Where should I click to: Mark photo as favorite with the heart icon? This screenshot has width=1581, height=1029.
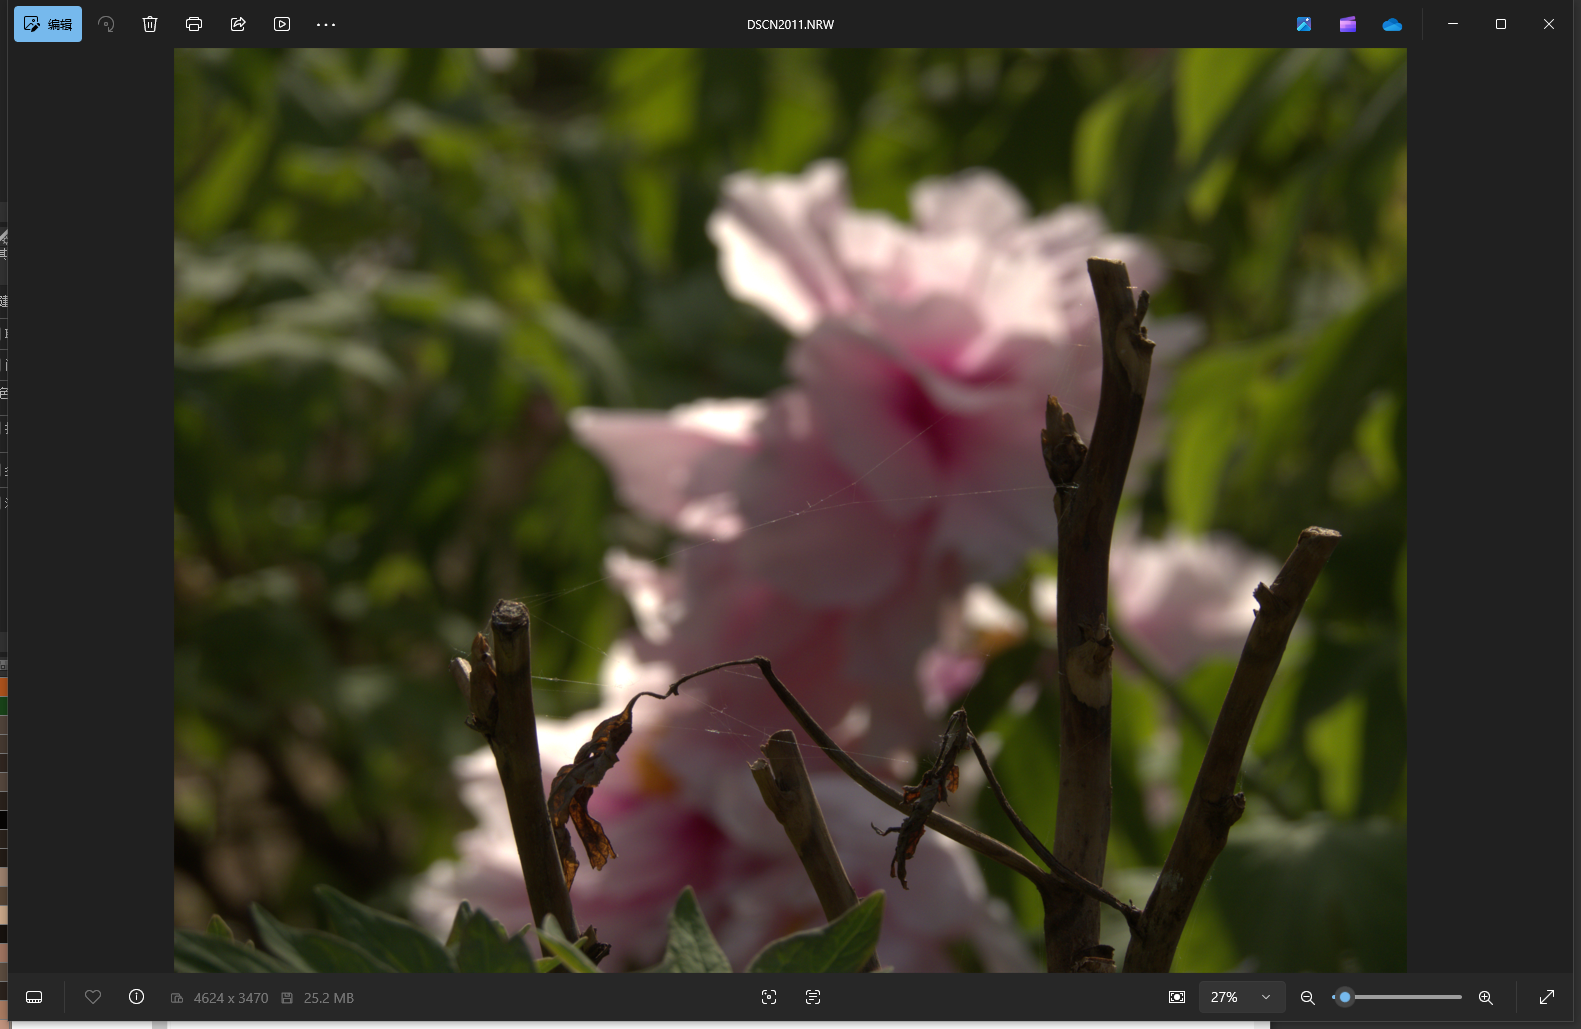tap(93, 997)
